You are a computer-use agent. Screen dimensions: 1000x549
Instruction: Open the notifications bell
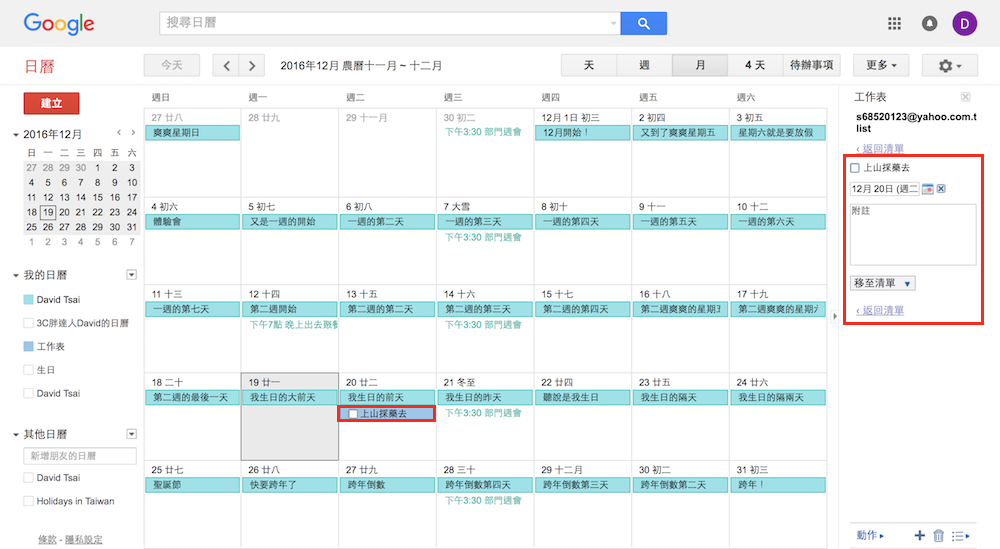[929, 23]
